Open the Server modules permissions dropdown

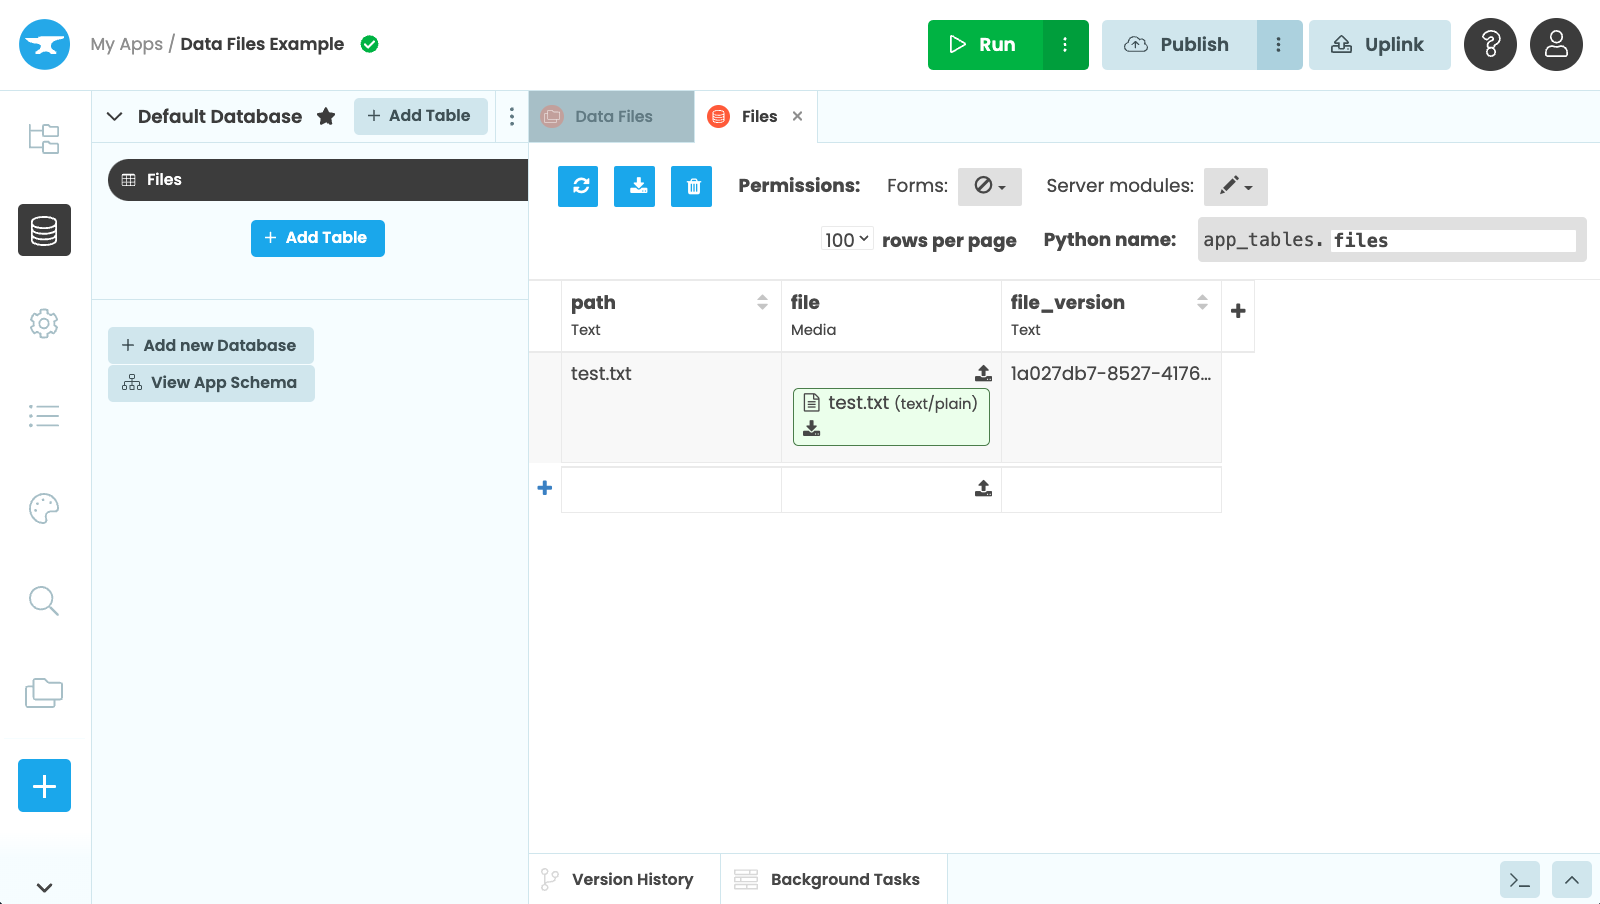(x=1235, y=186)
